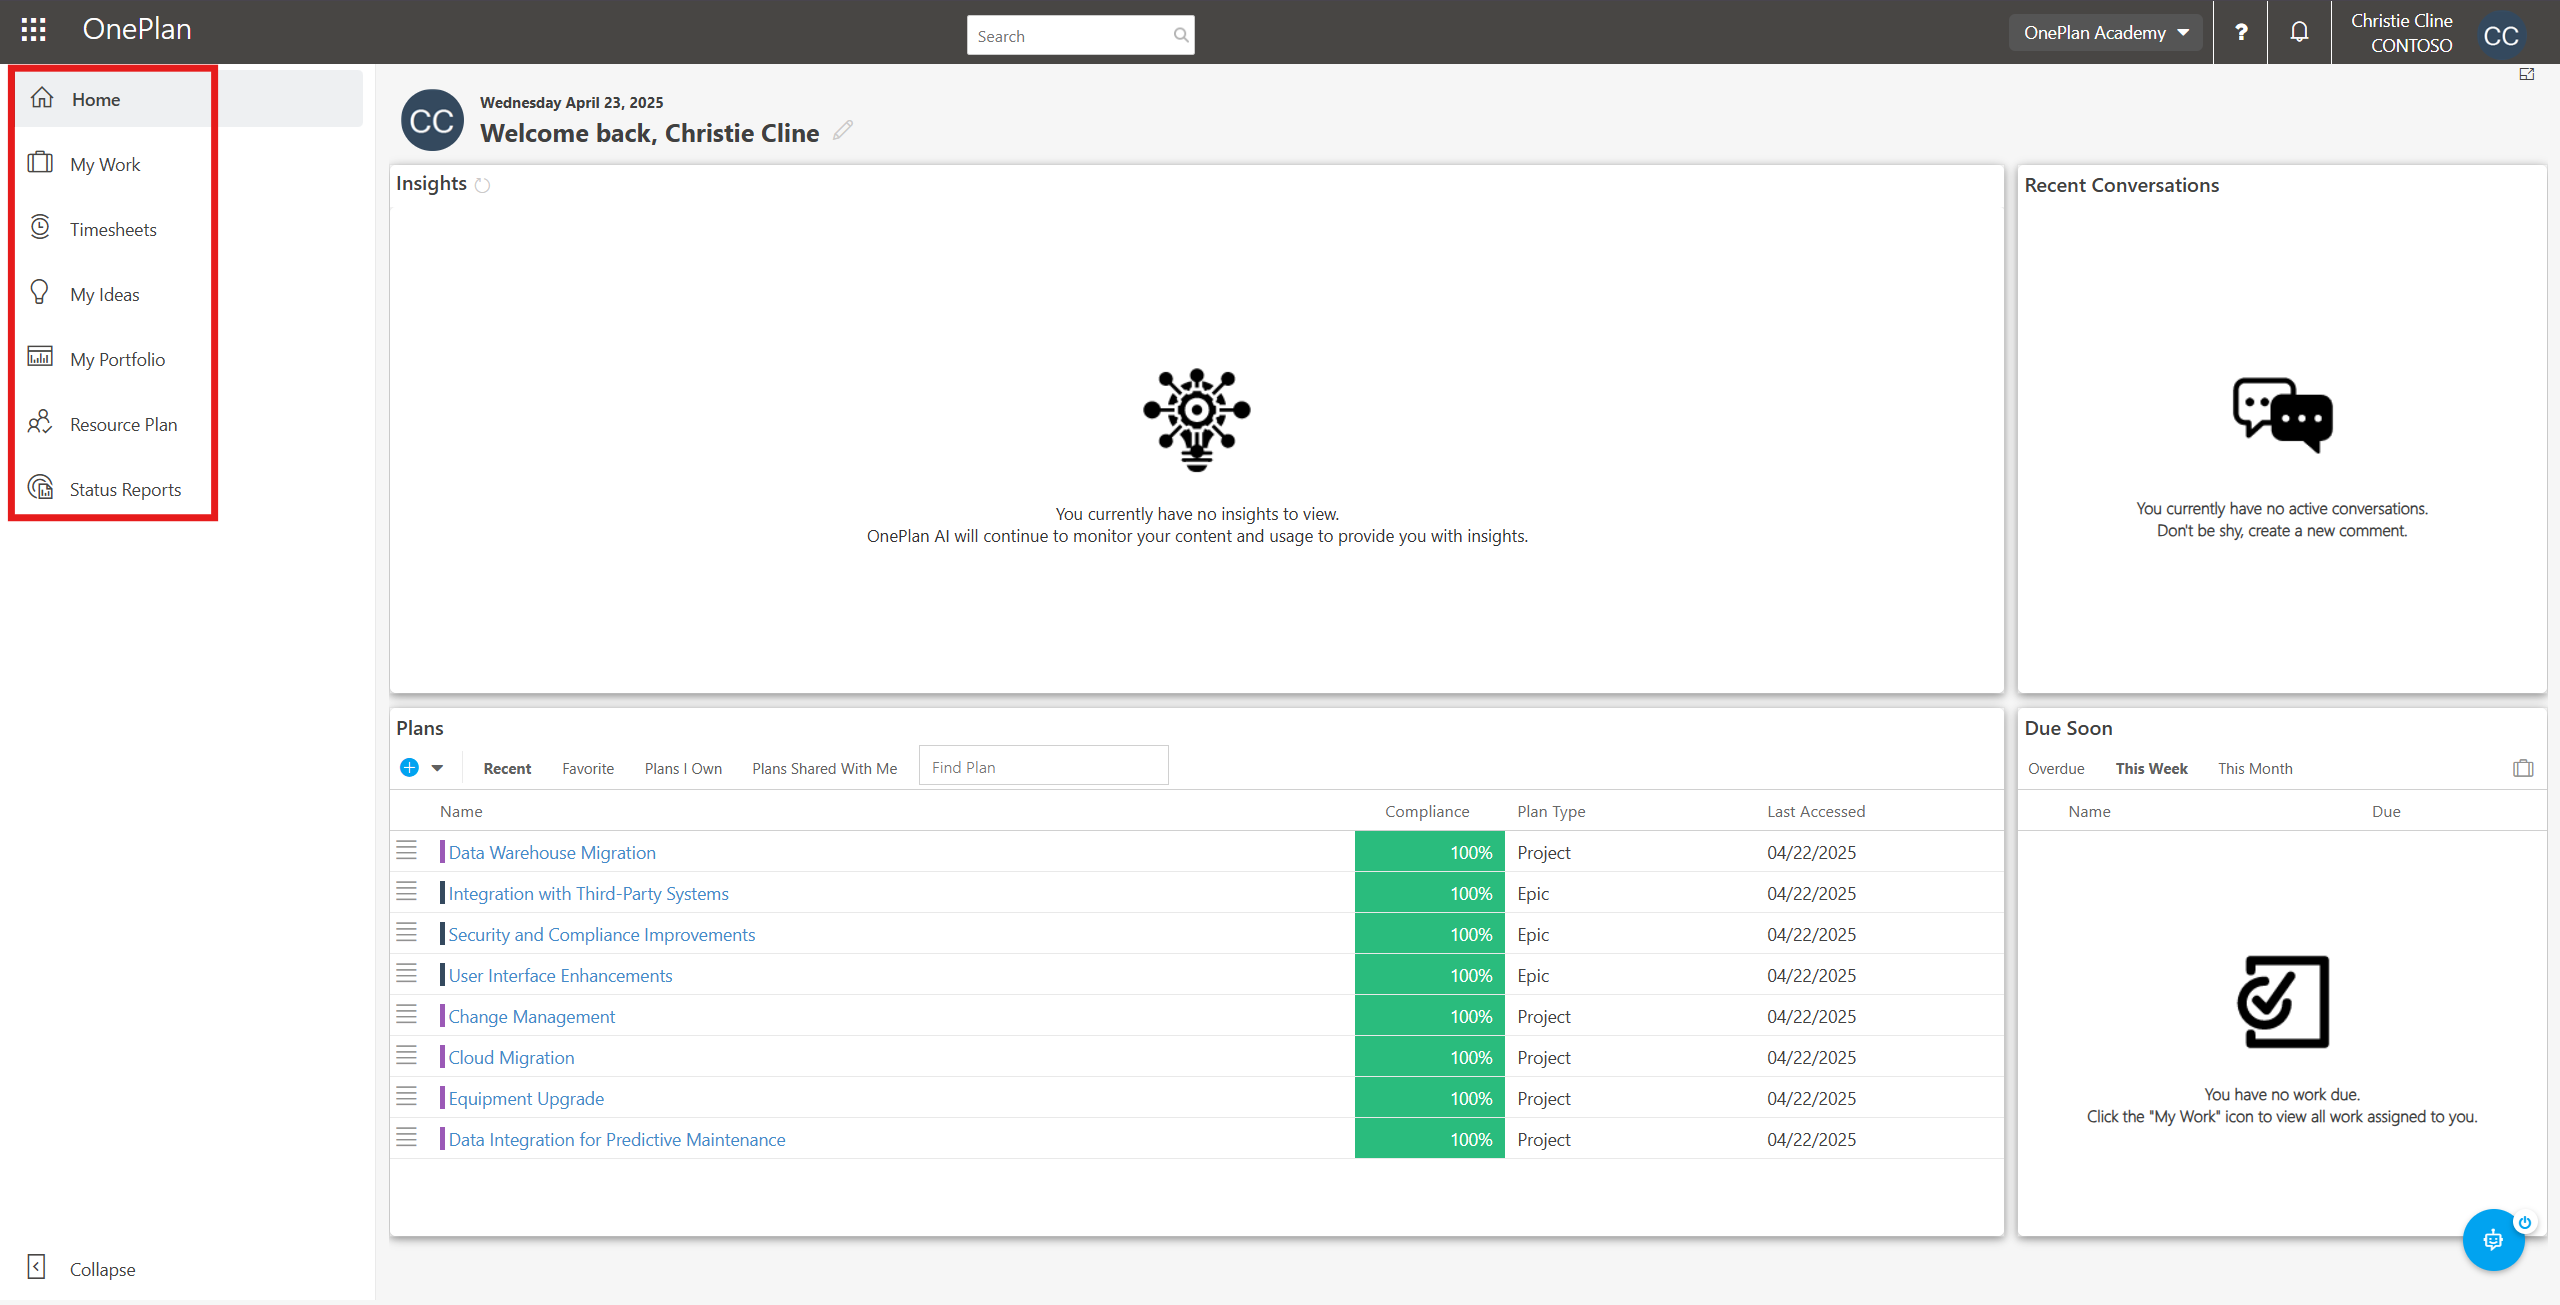2560x1305 pixels.
Task: Open My Work from the sidebar
Action: [105, 164]
